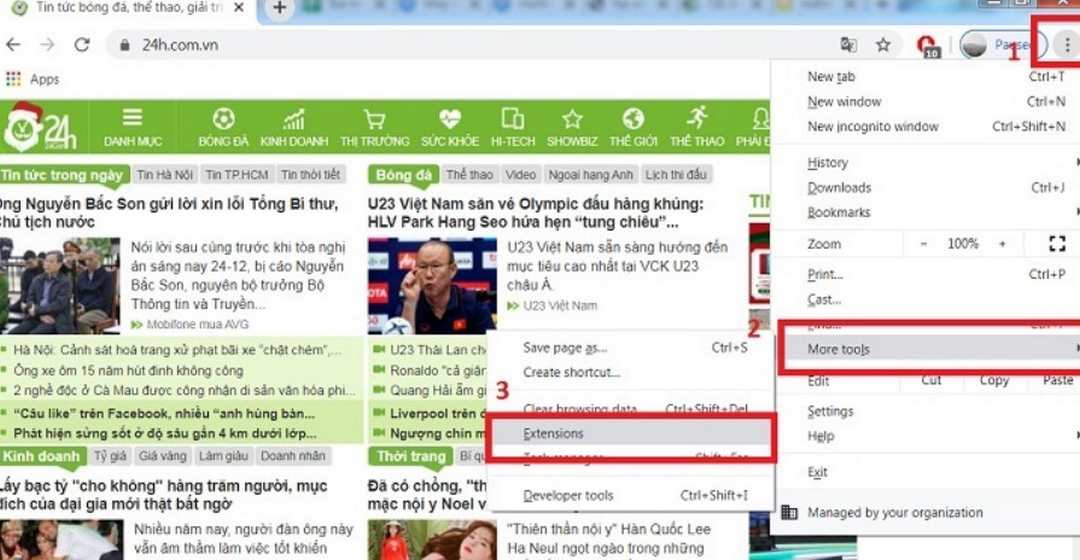Go forward with the forward arrow
The height and width of the screenshot is (560, 1080).
(47, 45)
